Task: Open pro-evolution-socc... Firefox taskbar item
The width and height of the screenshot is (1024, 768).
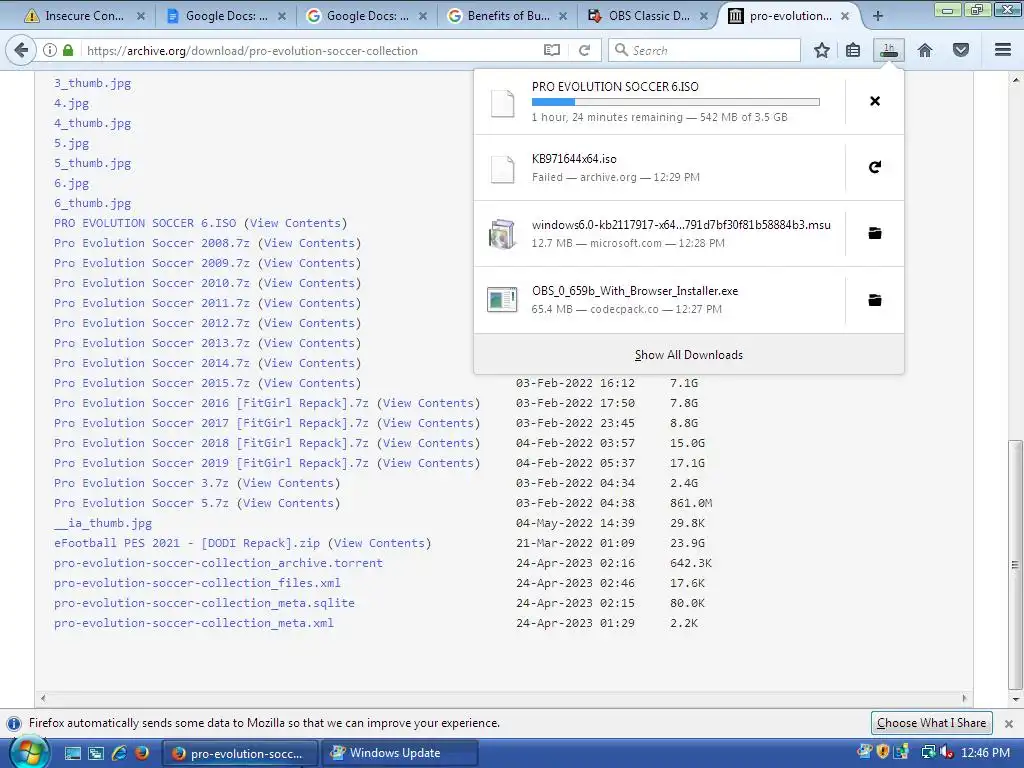Action: 239,753
